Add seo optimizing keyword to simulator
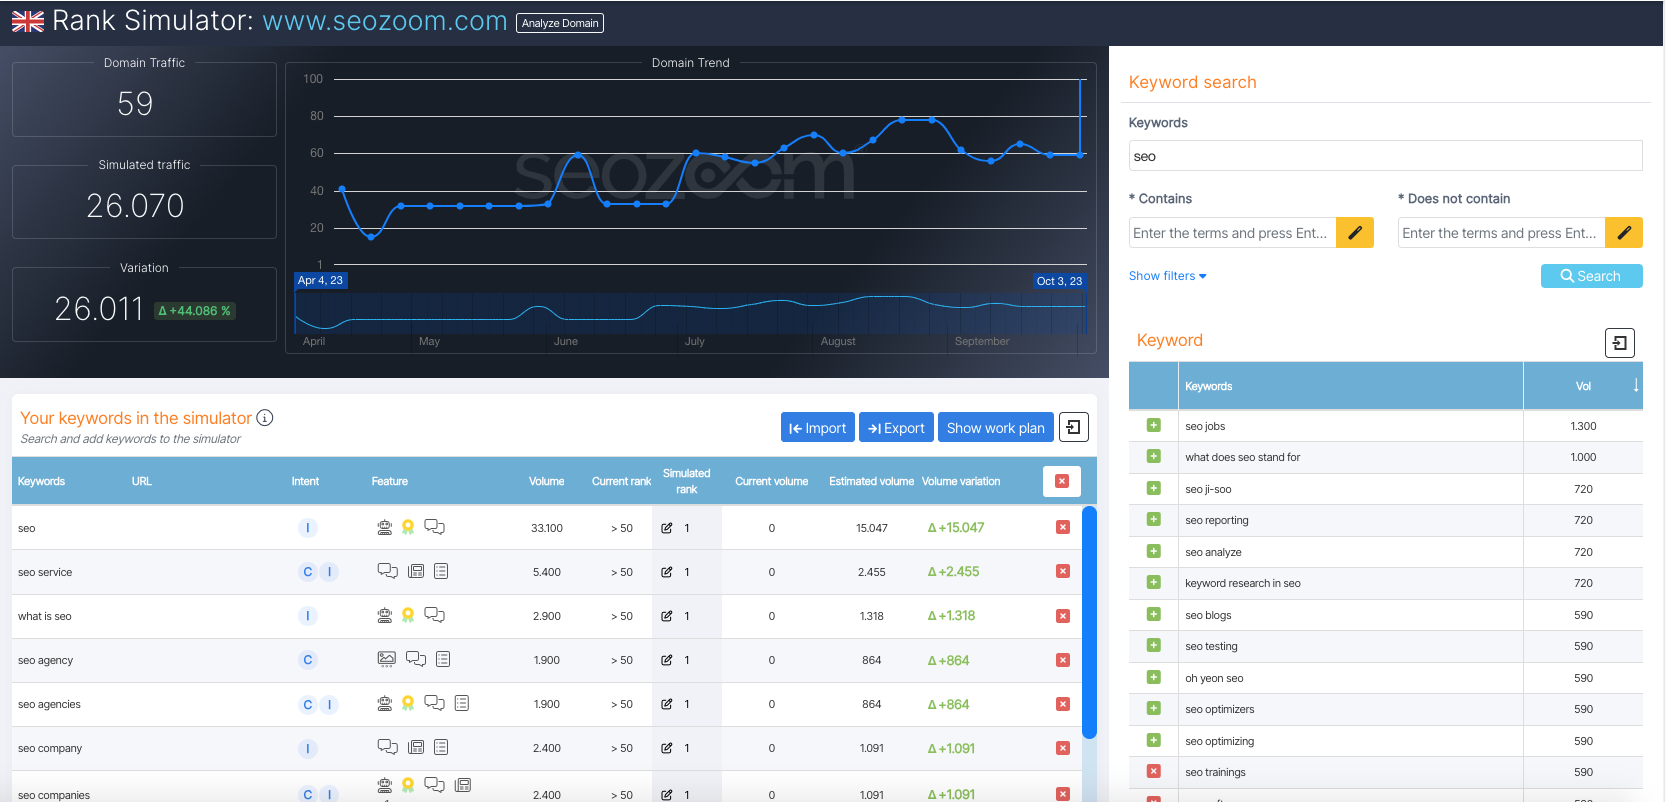Viewport: 1666px width, 802px height. click(1154, 740)
